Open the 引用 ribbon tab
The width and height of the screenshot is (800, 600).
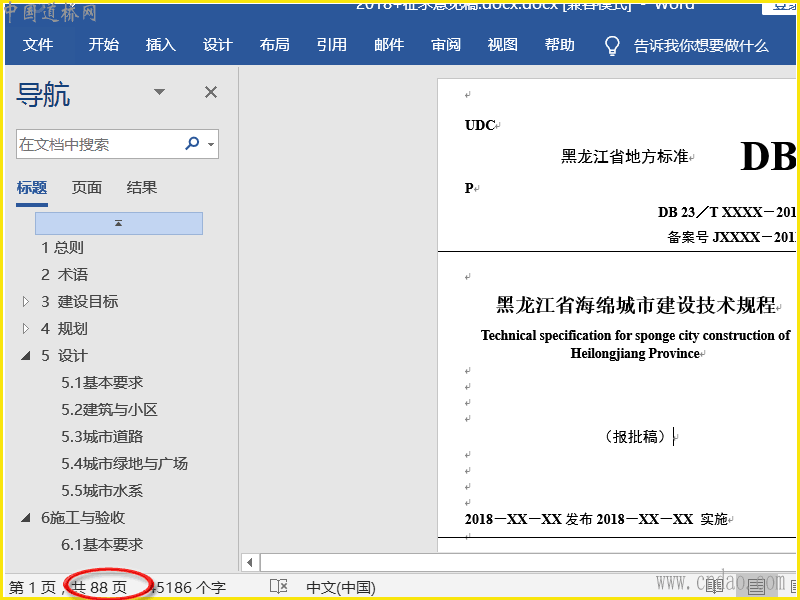point(332,45)
